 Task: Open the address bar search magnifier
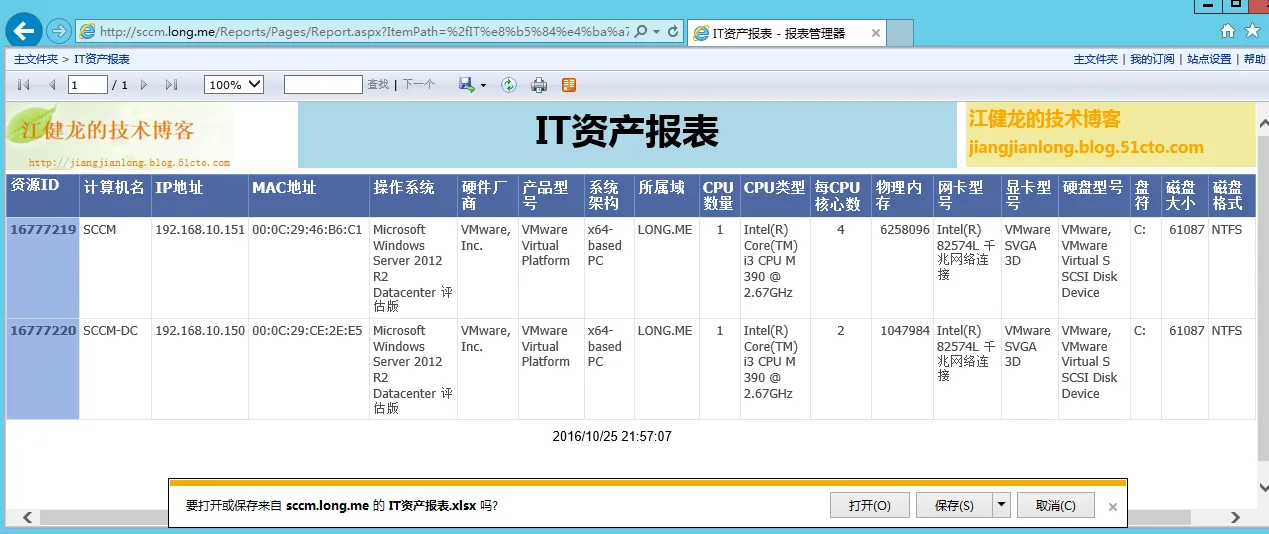640,32
